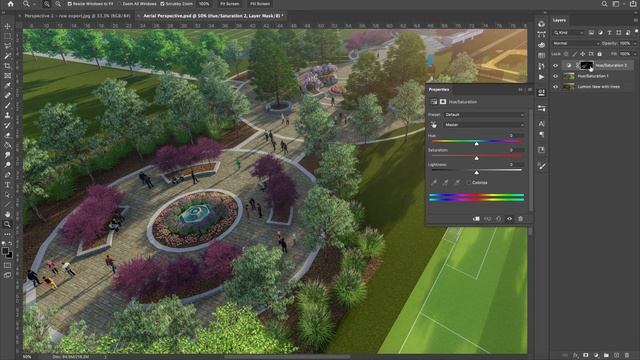Choose Zoom In mode in options bar

tap(47, 4)
